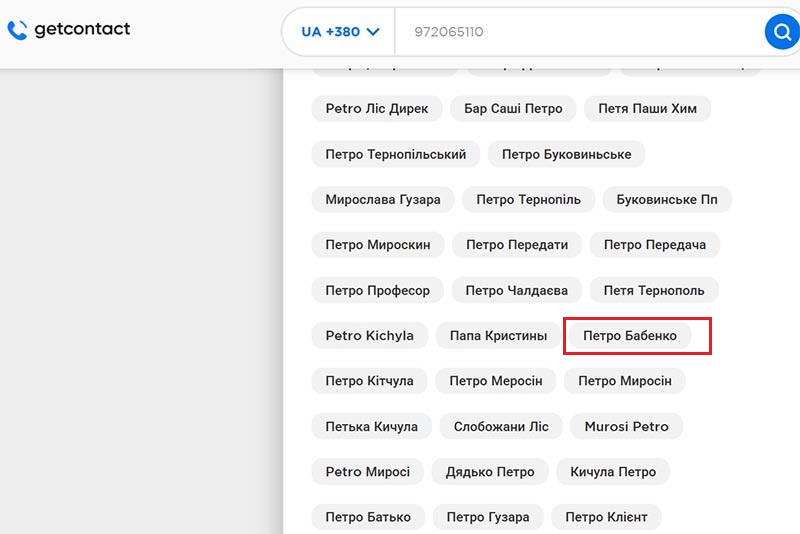The image size is (800, 534).
Task: Click the phone number input field
Action: click(579, 32)
